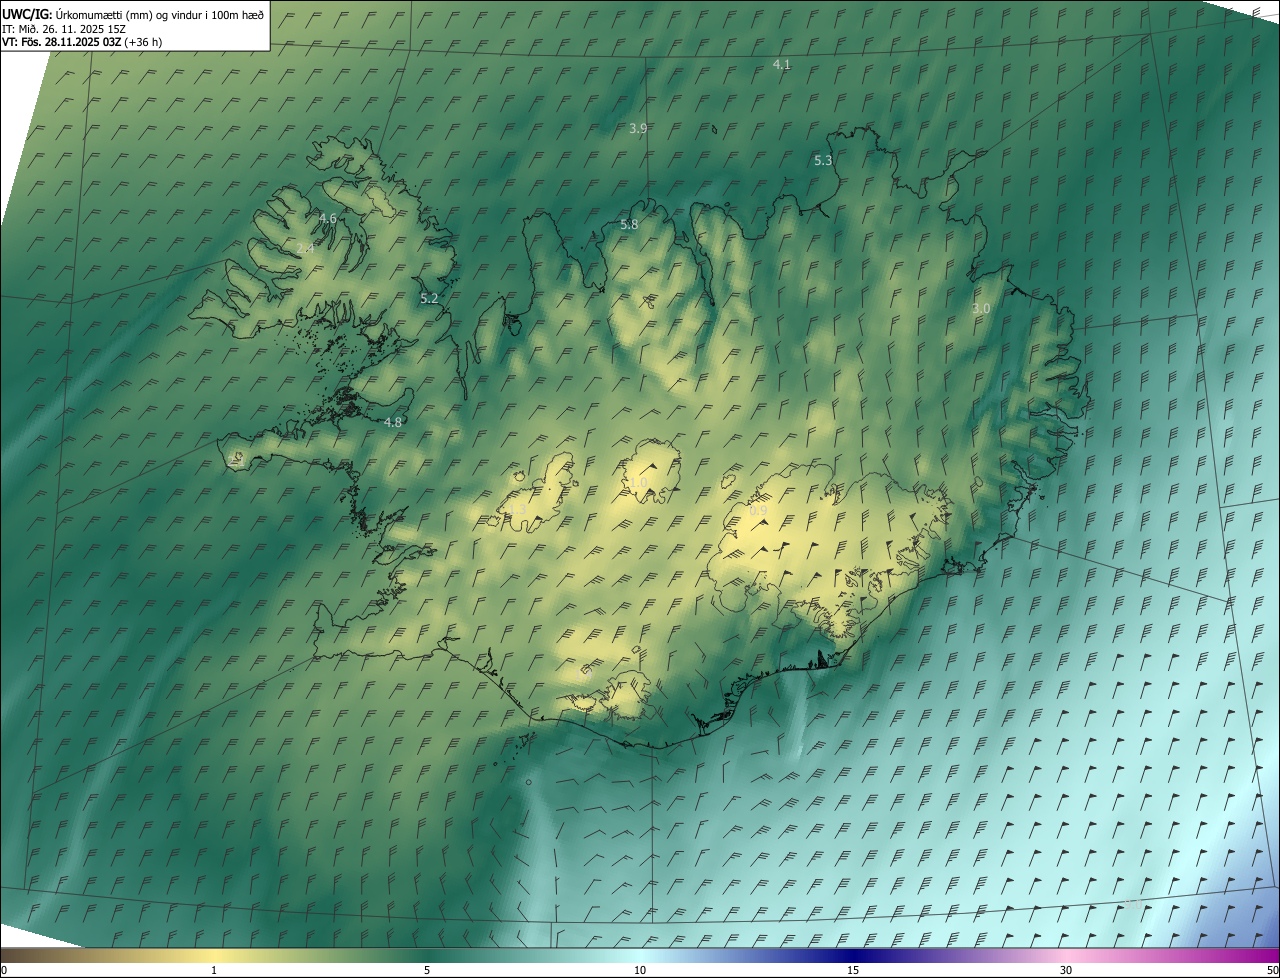This screenshot has height=978, width=1280.
Task: Click the 3.0 value in the east
Action: click(981, 308)
